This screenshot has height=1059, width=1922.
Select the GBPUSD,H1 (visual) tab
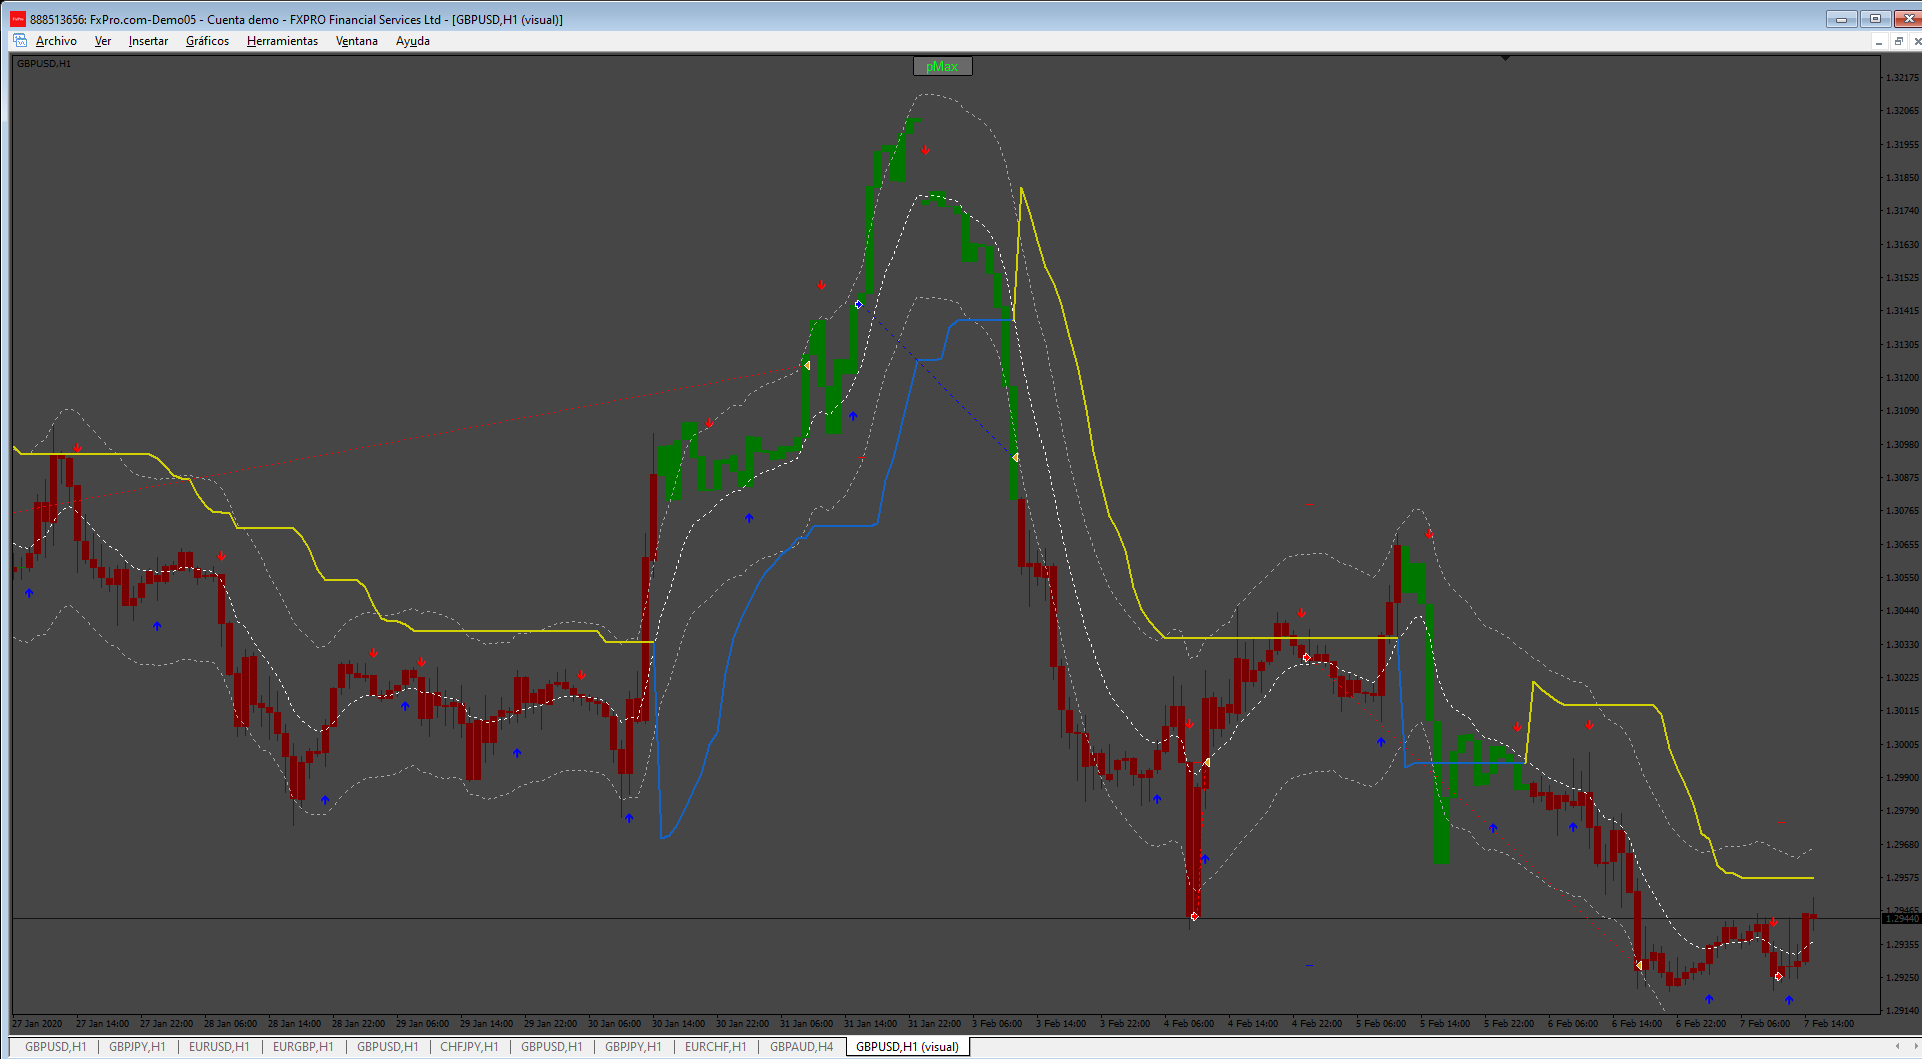tap(907, 1047)
